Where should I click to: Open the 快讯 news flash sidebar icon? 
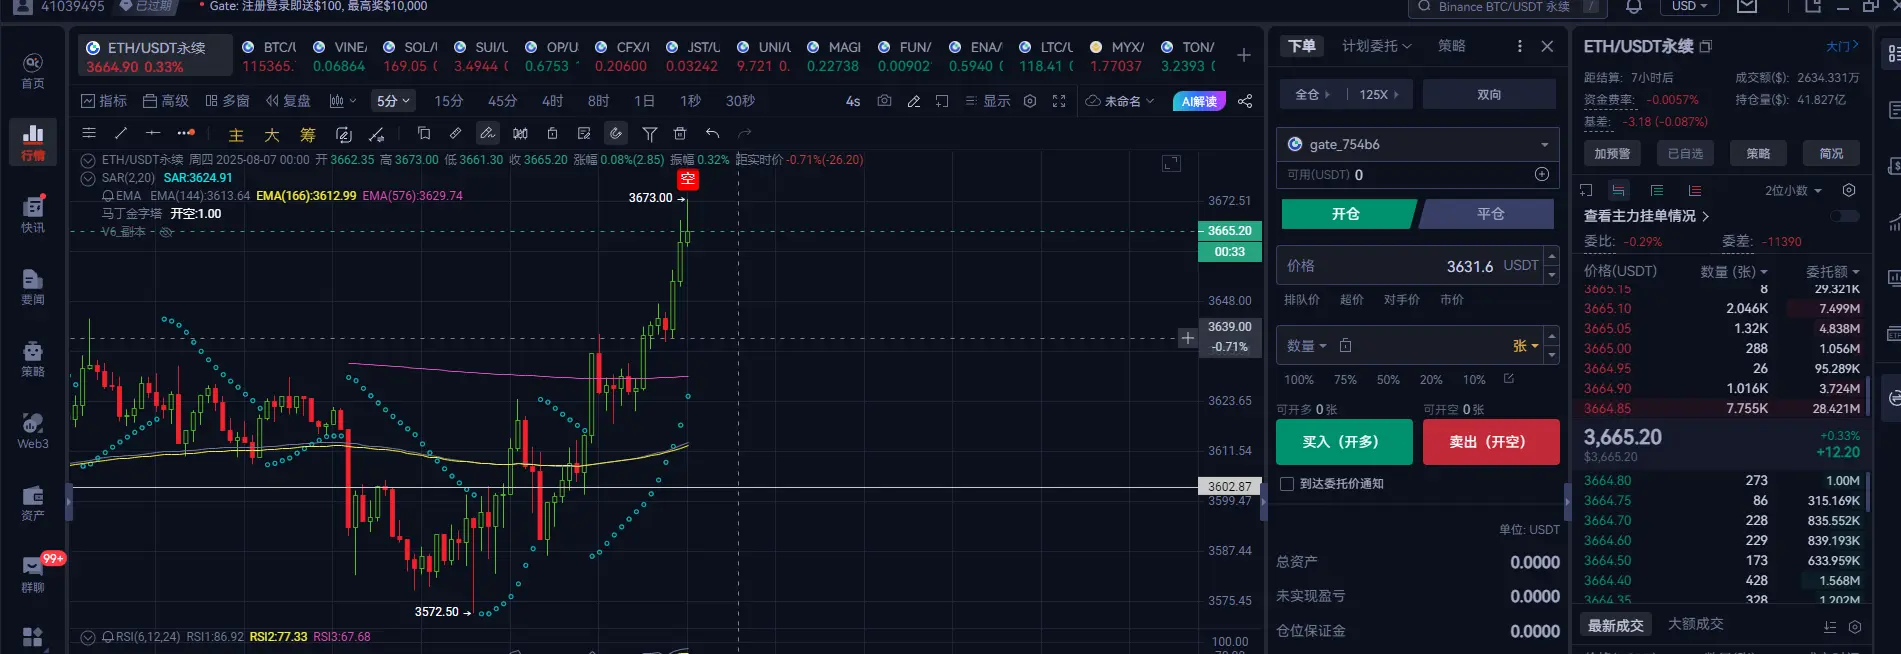pos(33,214)
